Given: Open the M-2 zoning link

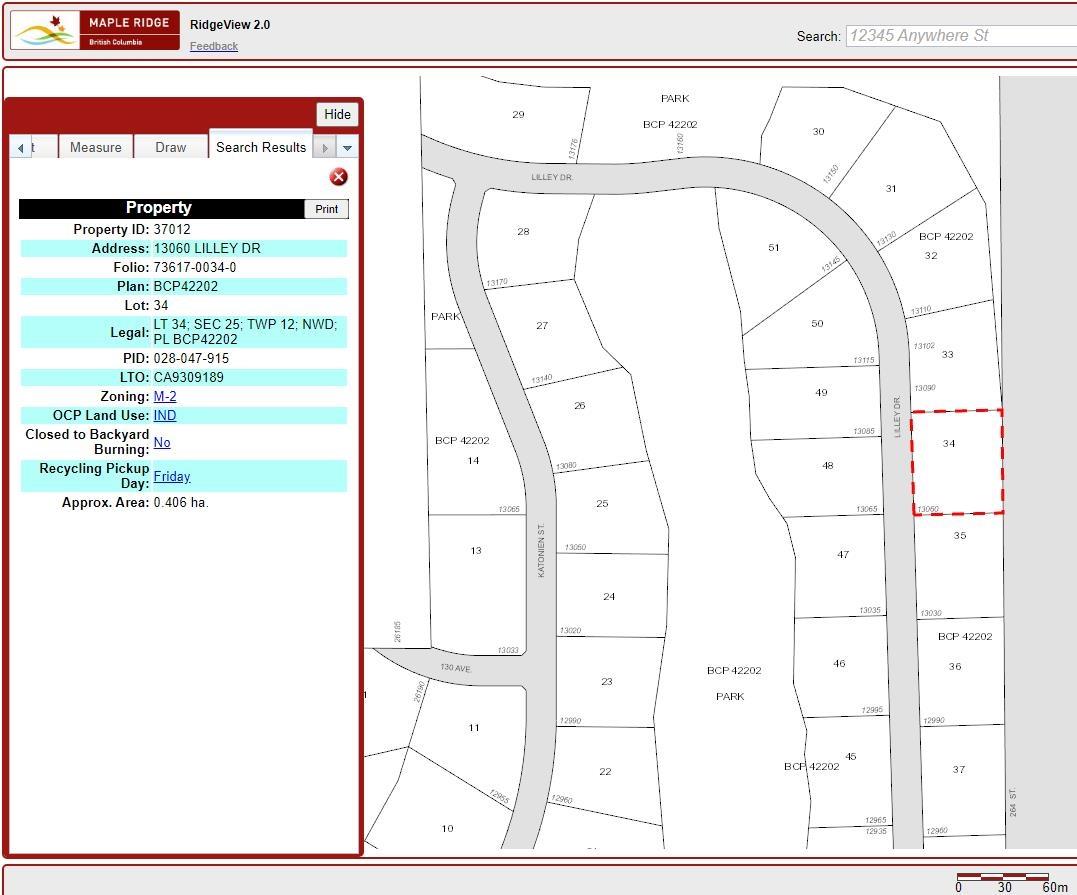Looking at the screenshot, I should [165, 396].
